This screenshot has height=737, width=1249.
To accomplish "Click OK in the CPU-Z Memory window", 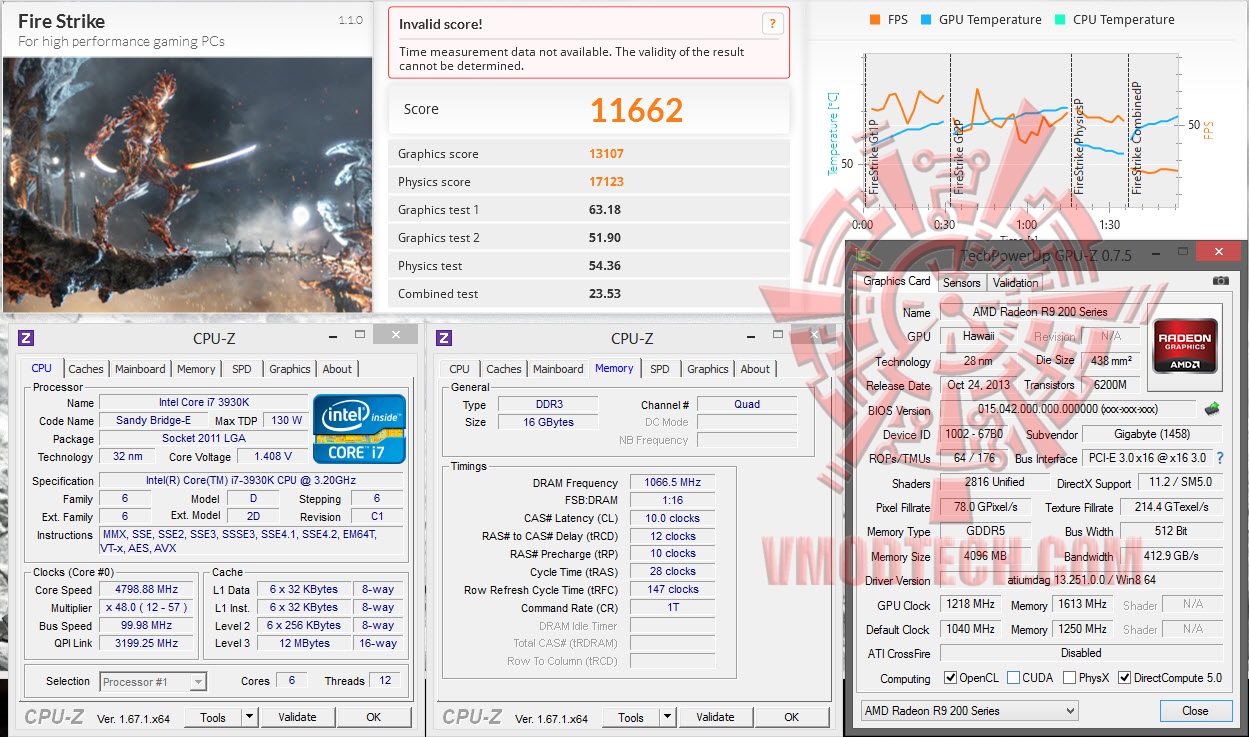I will (x=791, y=717).
